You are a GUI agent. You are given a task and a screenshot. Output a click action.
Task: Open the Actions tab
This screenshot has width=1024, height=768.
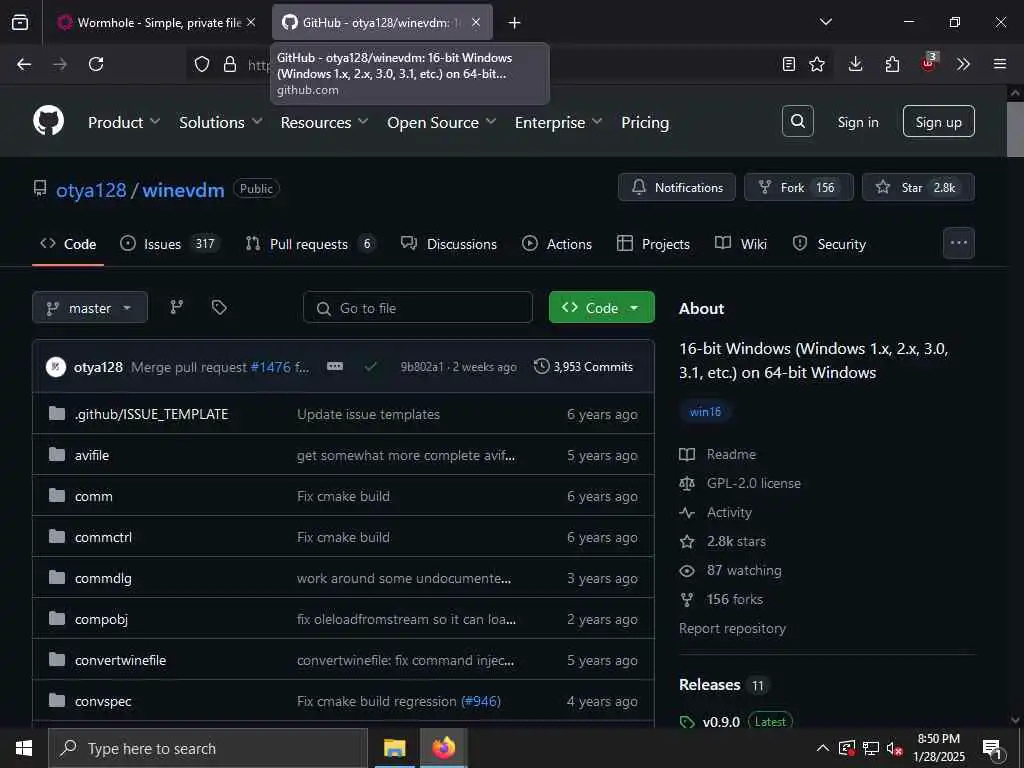tap(557, 244)
